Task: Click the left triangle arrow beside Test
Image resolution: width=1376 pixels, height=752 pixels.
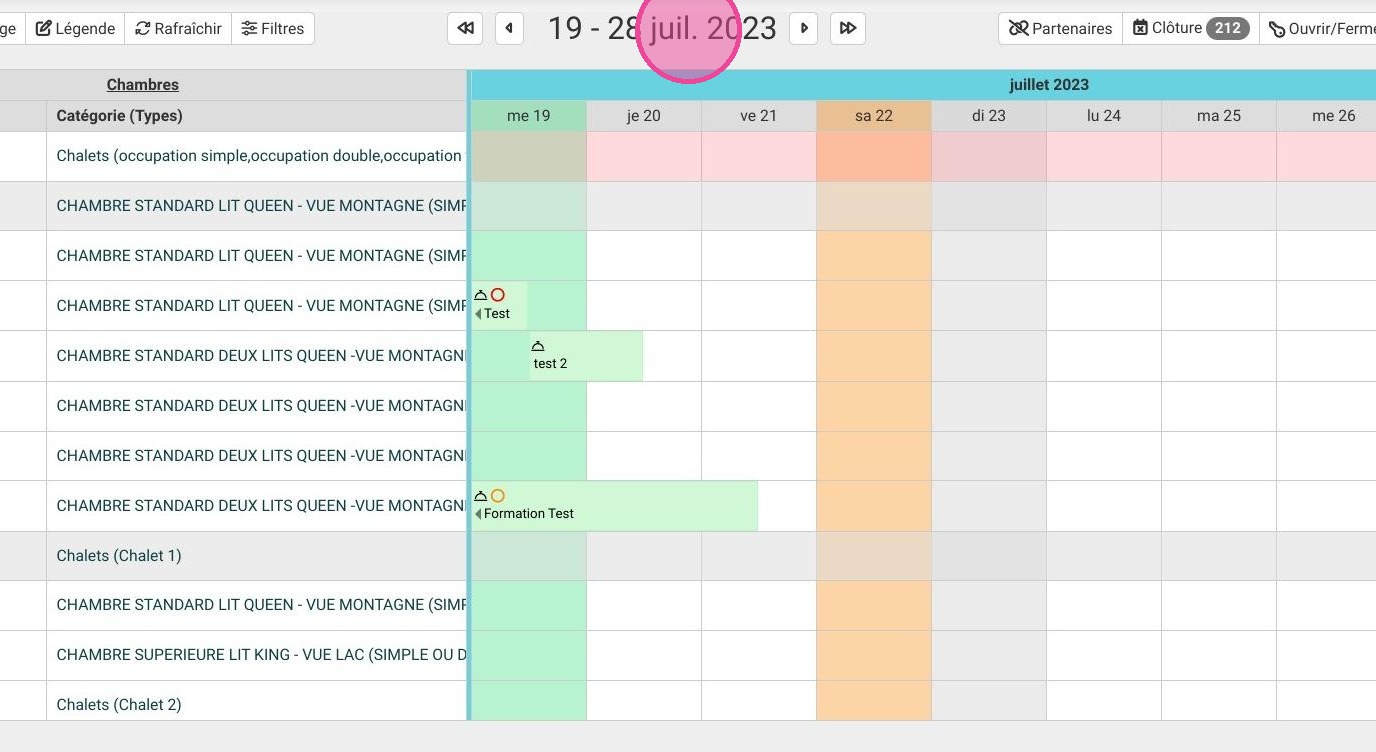Action: coord(478,314)
